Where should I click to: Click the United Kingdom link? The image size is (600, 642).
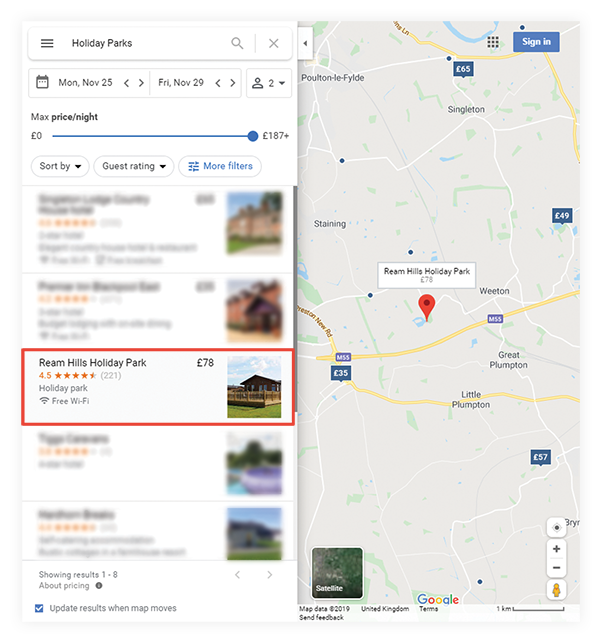385,609
